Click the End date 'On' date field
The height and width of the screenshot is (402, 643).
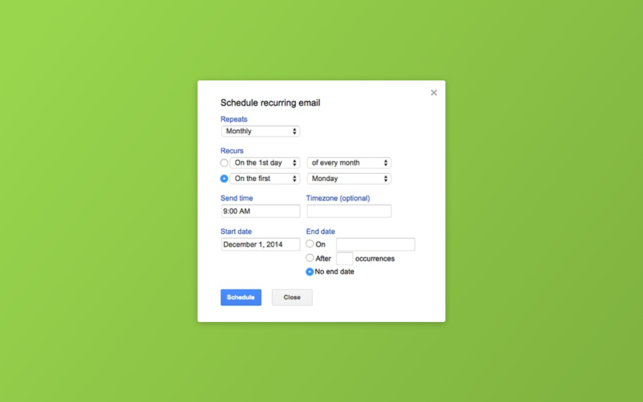click(x=375, y=244)
